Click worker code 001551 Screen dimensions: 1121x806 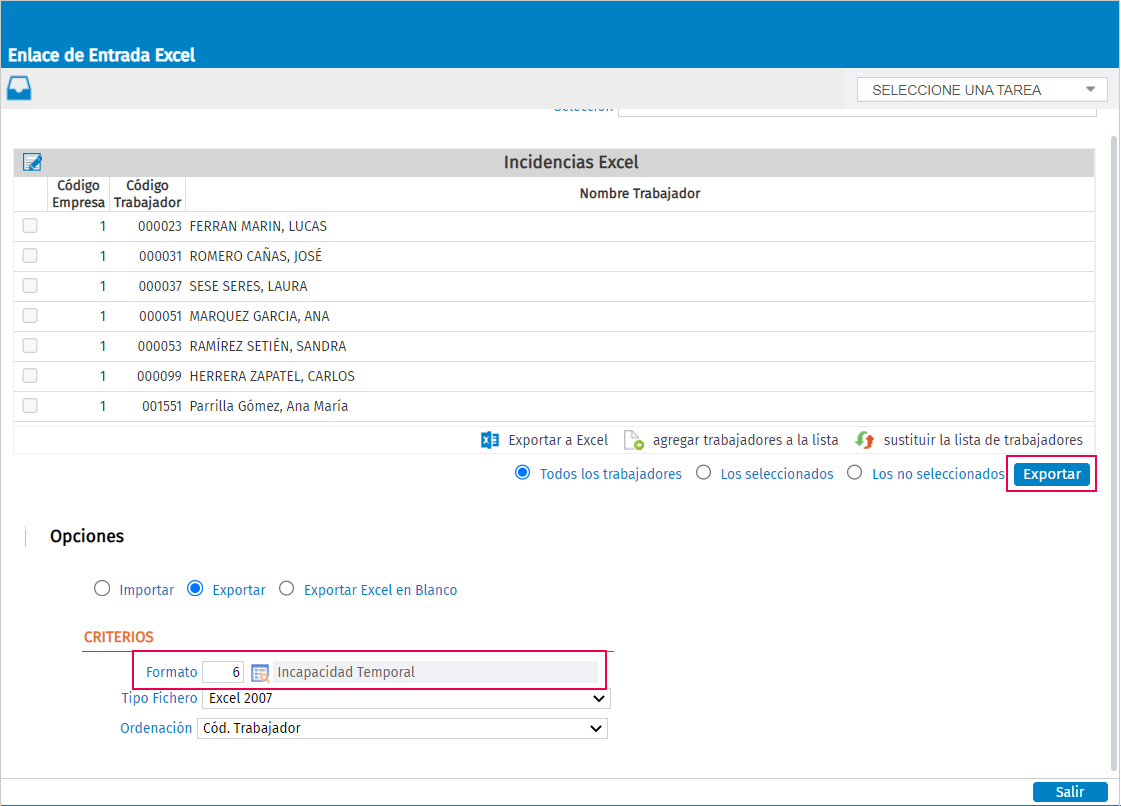[x=162, y=407]
